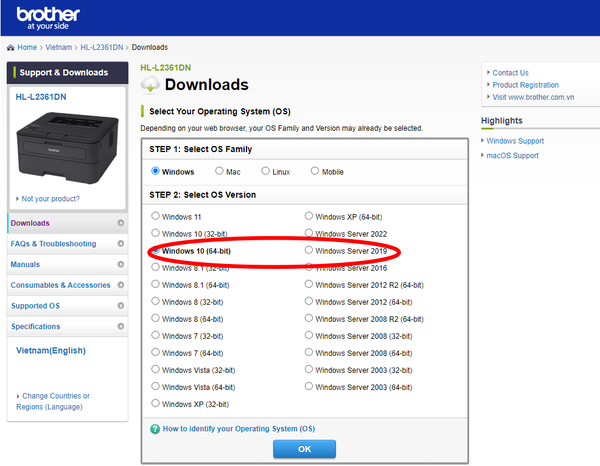
Task: Click the Not your product? link
Action: click(x=51, y=199)
